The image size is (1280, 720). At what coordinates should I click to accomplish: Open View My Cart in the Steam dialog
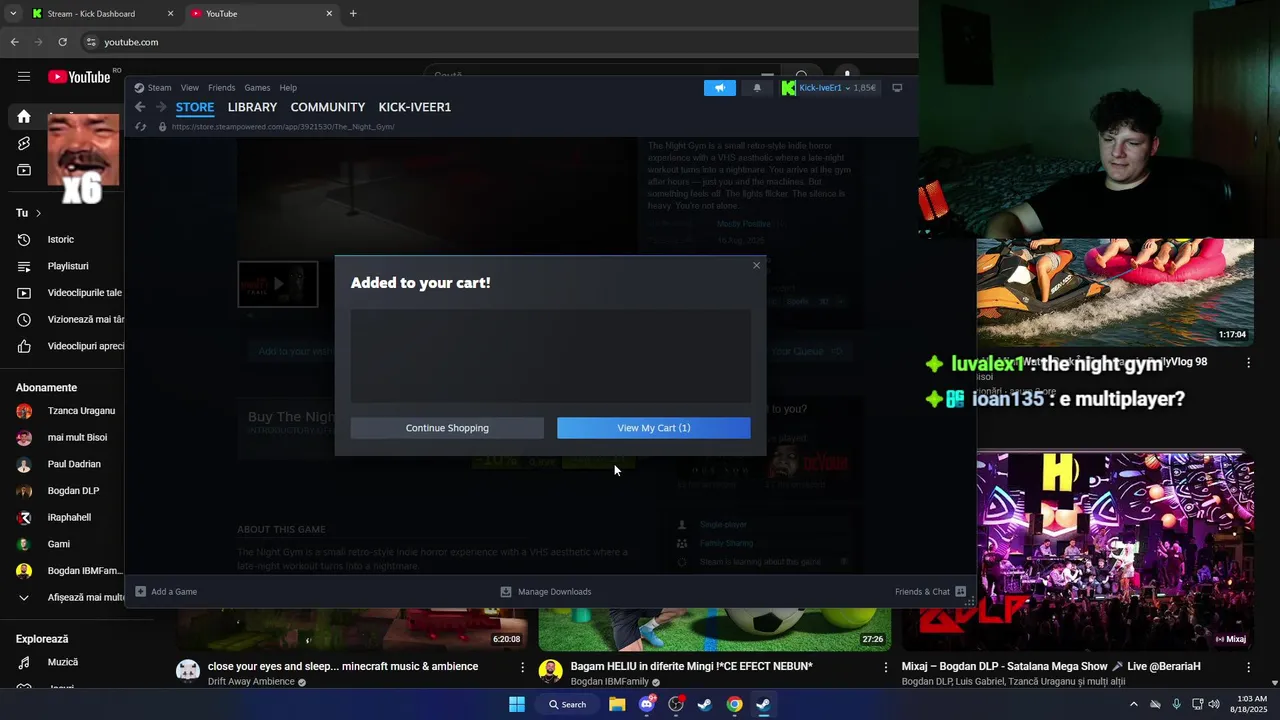click(653, 428)
